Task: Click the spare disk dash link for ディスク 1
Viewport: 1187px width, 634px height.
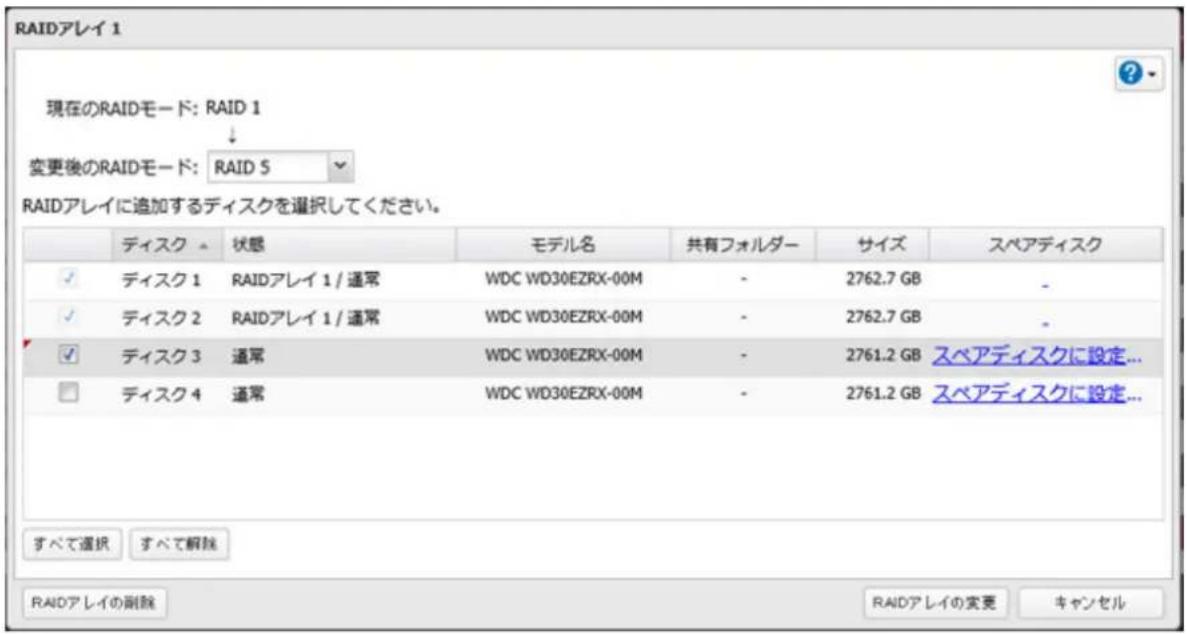Action: [x=1045, y=286]
